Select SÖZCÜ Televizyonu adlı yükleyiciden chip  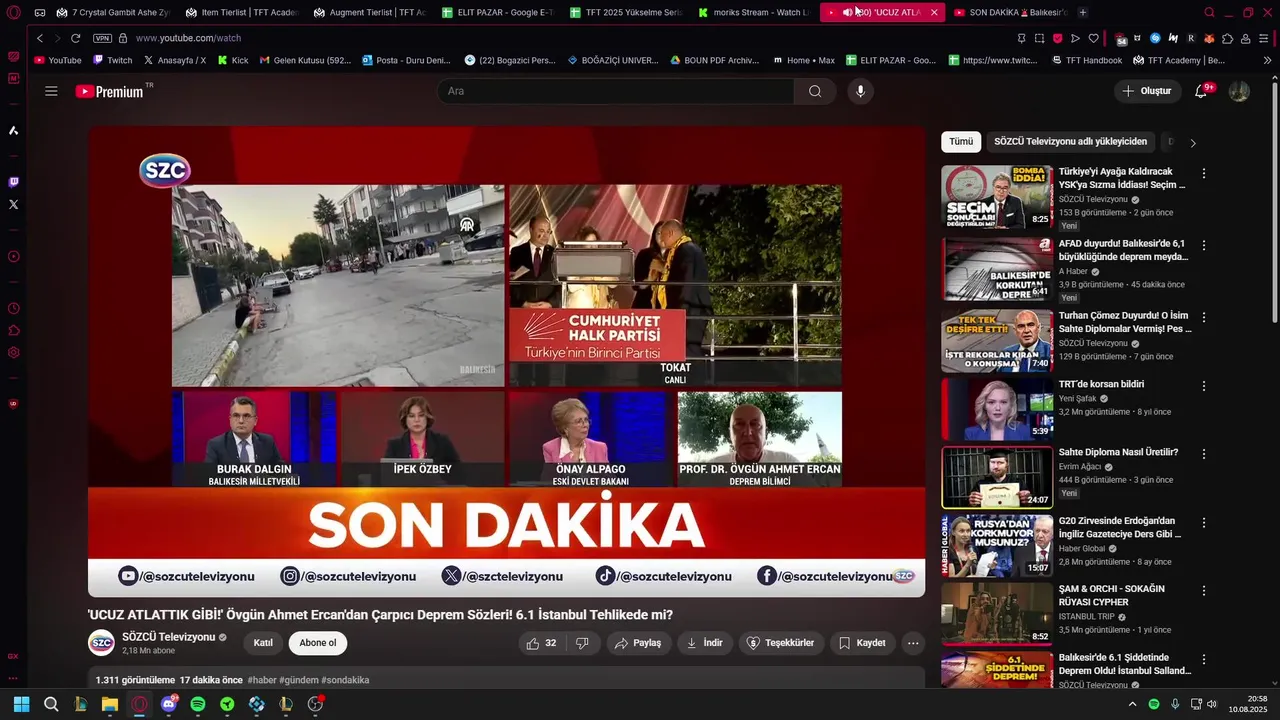[x=1071, y=142]
